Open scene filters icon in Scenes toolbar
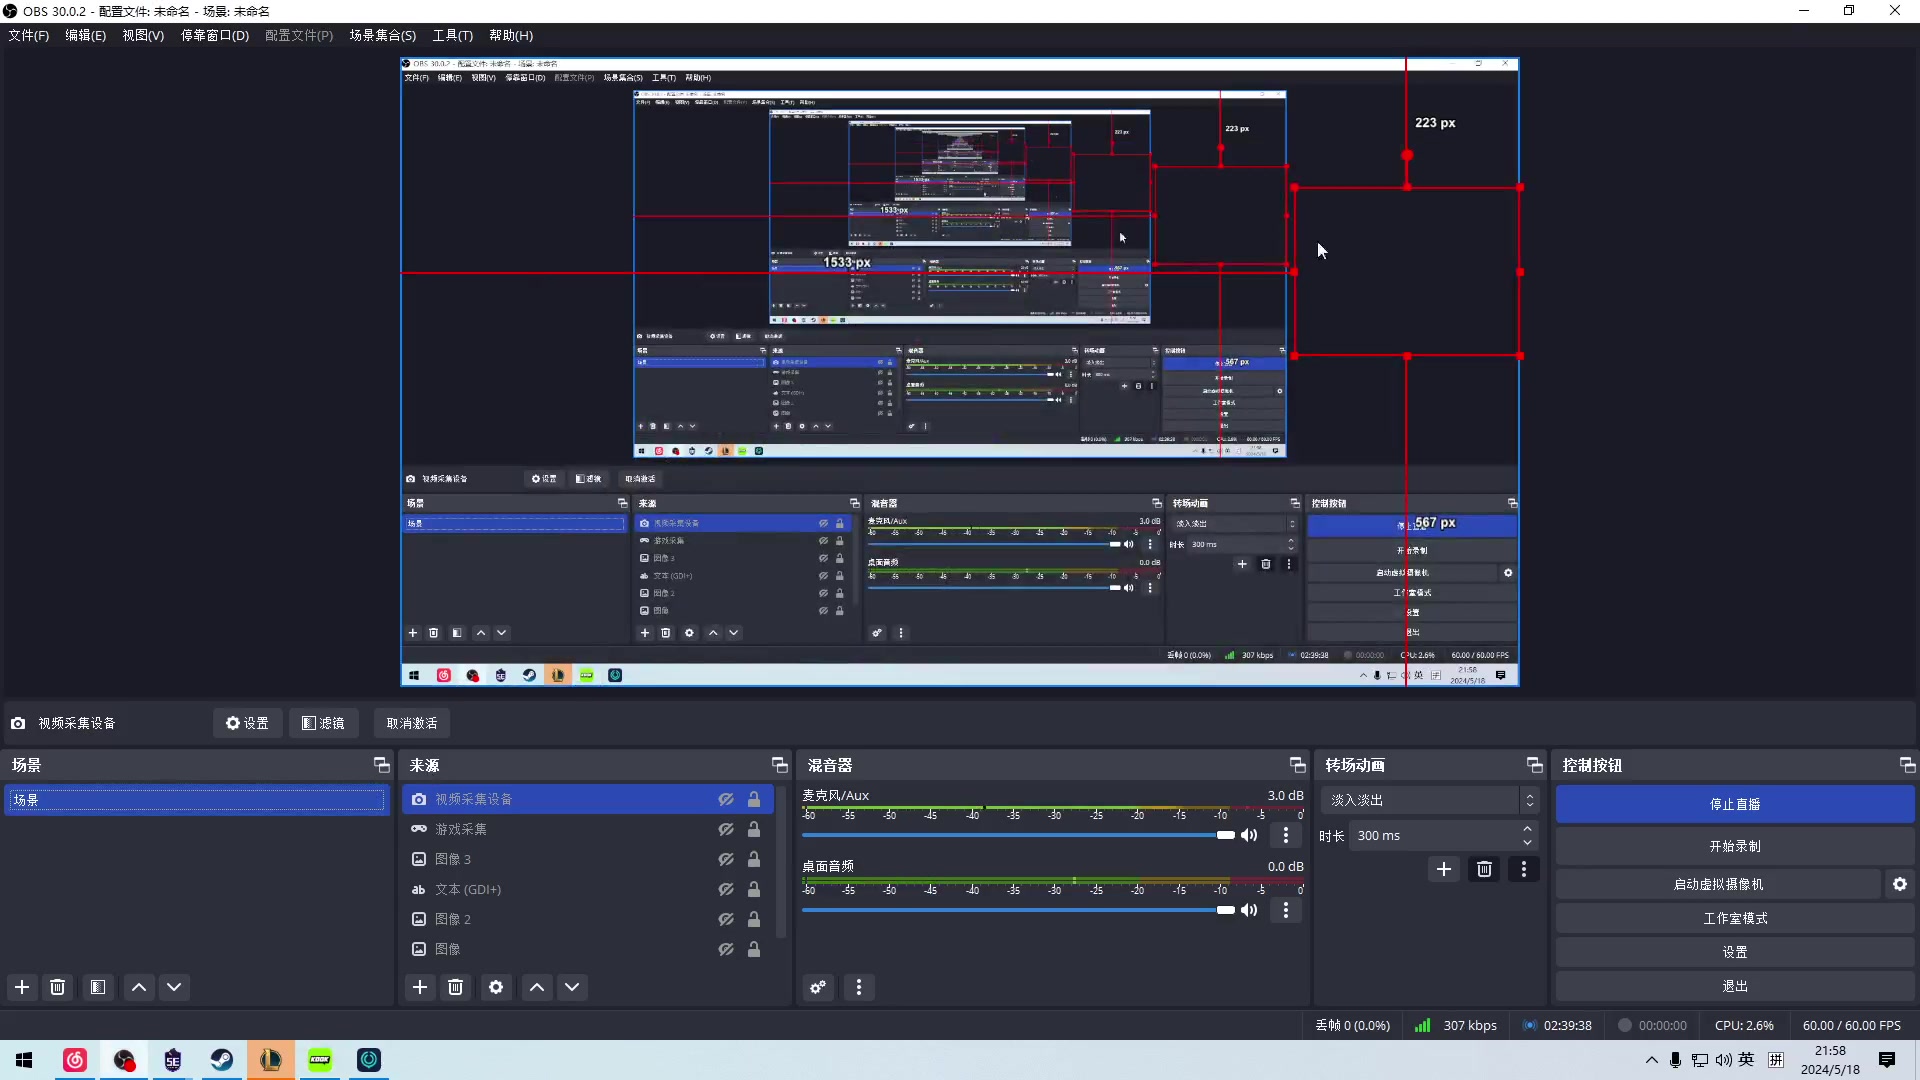Screen dimensions: 1920x1080 (98, 987)
